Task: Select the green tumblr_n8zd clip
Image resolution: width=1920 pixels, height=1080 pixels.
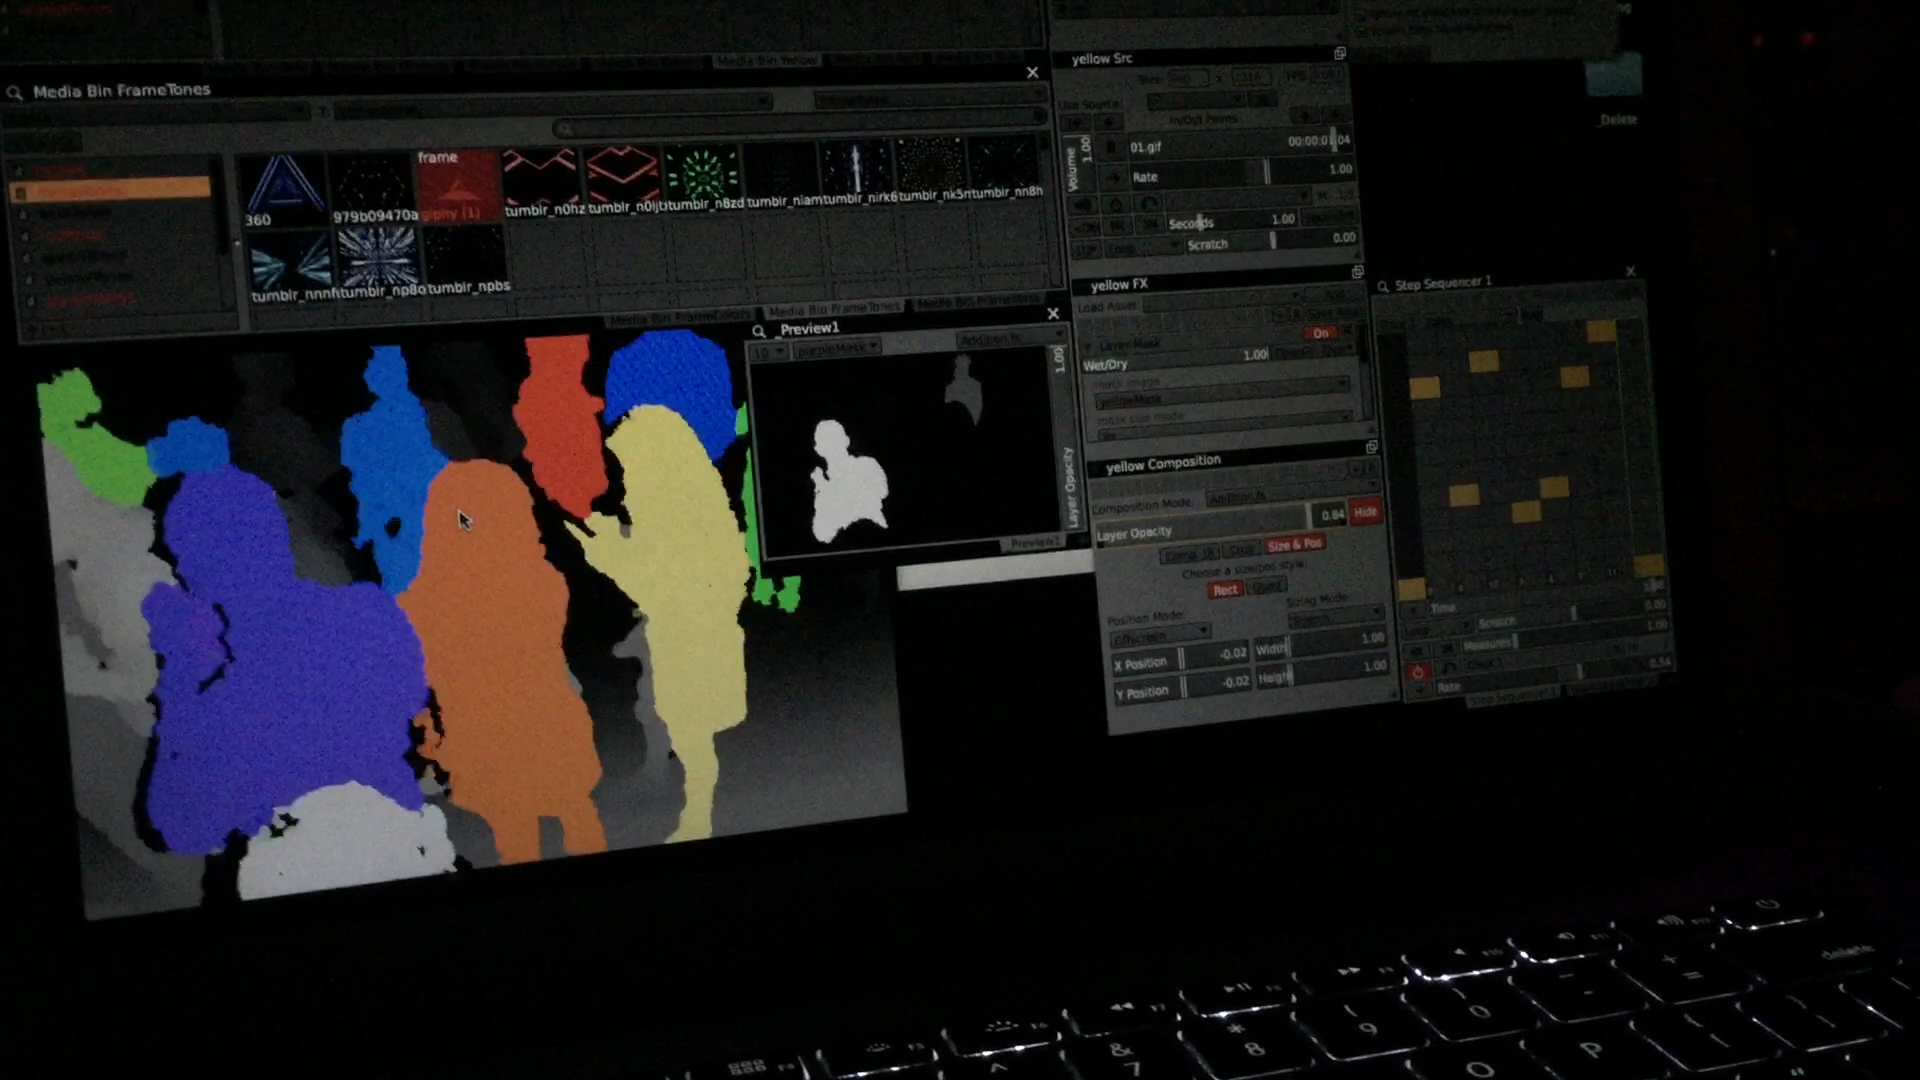Action: point(703,176)
